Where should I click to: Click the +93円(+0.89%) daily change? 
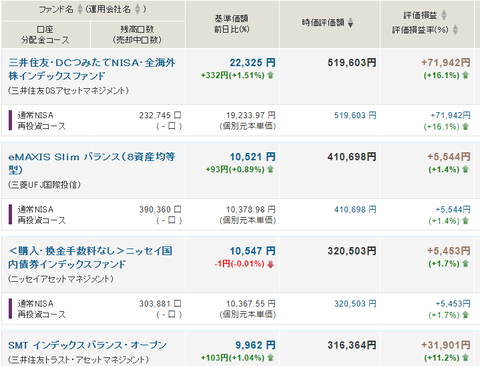click(x=235, y=169)
